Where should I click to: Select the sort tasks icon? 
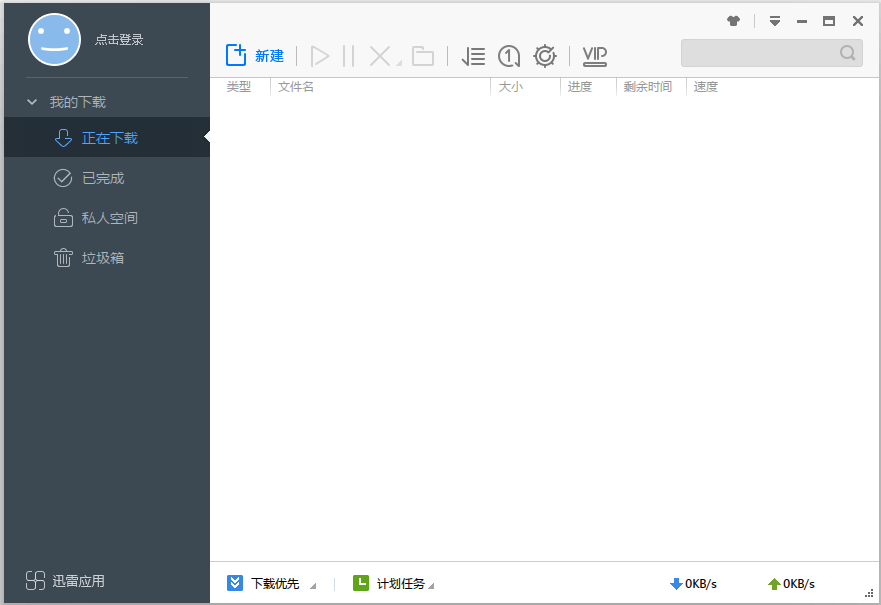pyautogui.click(x=473, y=56)
